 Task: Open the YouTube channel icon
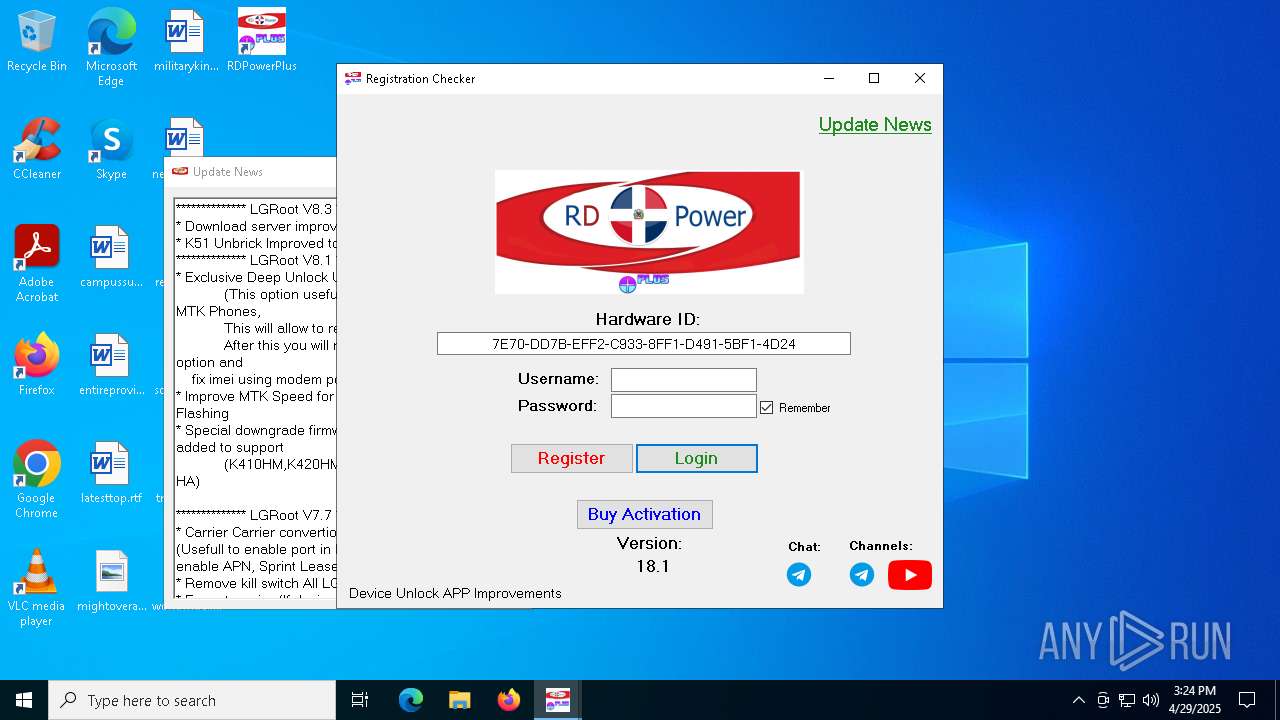pos(910,575)
